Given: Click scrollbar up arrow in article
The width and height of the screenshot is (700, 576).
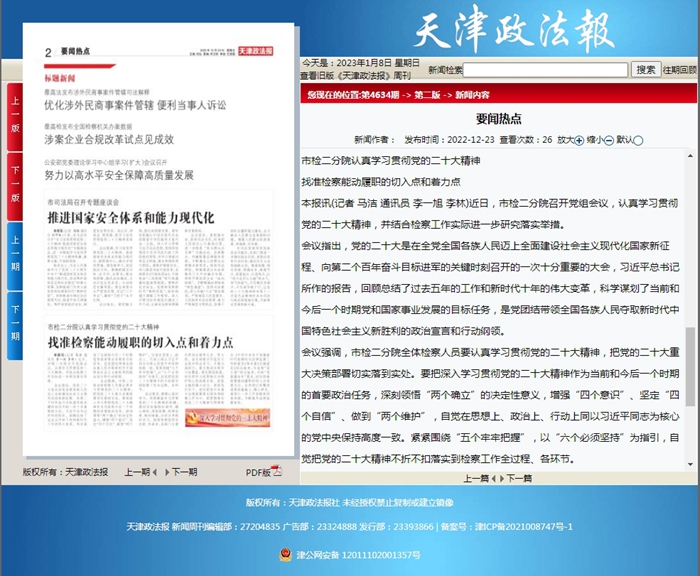Looking at the screenshot, I should click(690, 156).
